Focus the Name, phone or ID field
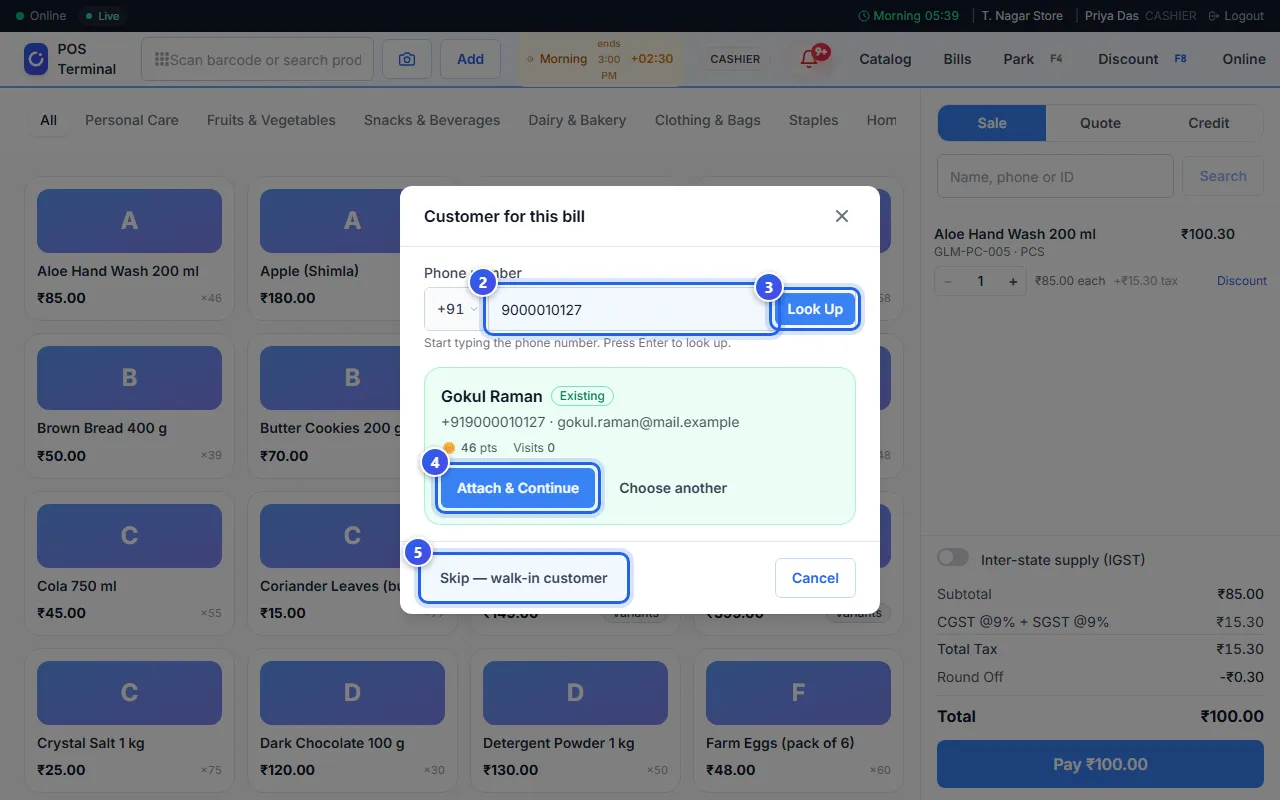This screenshot has height=800, width=1280. pos(1055,176)
